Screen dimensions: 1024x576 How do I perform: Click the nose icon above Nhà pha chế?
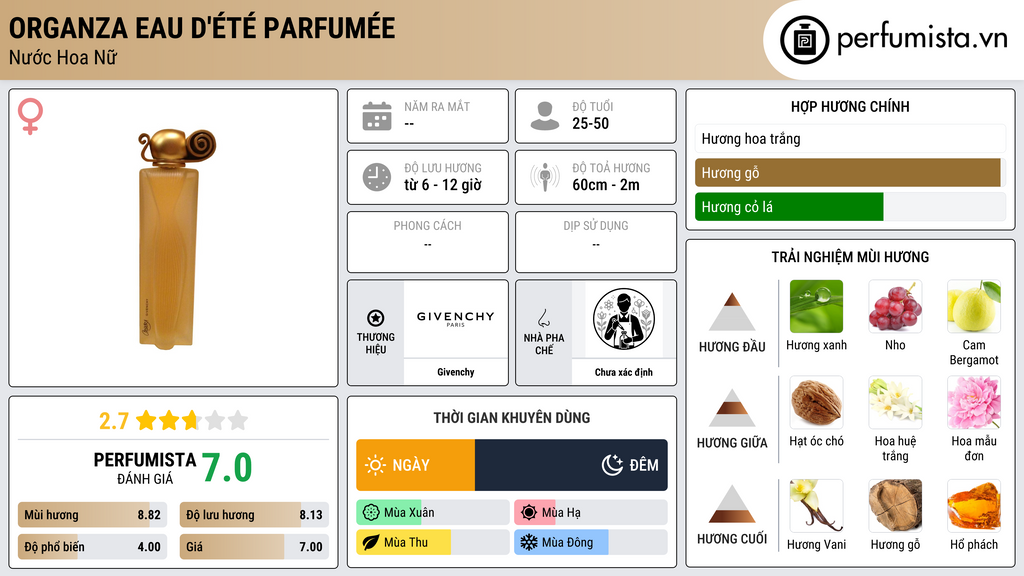click(x=543, y=318)
